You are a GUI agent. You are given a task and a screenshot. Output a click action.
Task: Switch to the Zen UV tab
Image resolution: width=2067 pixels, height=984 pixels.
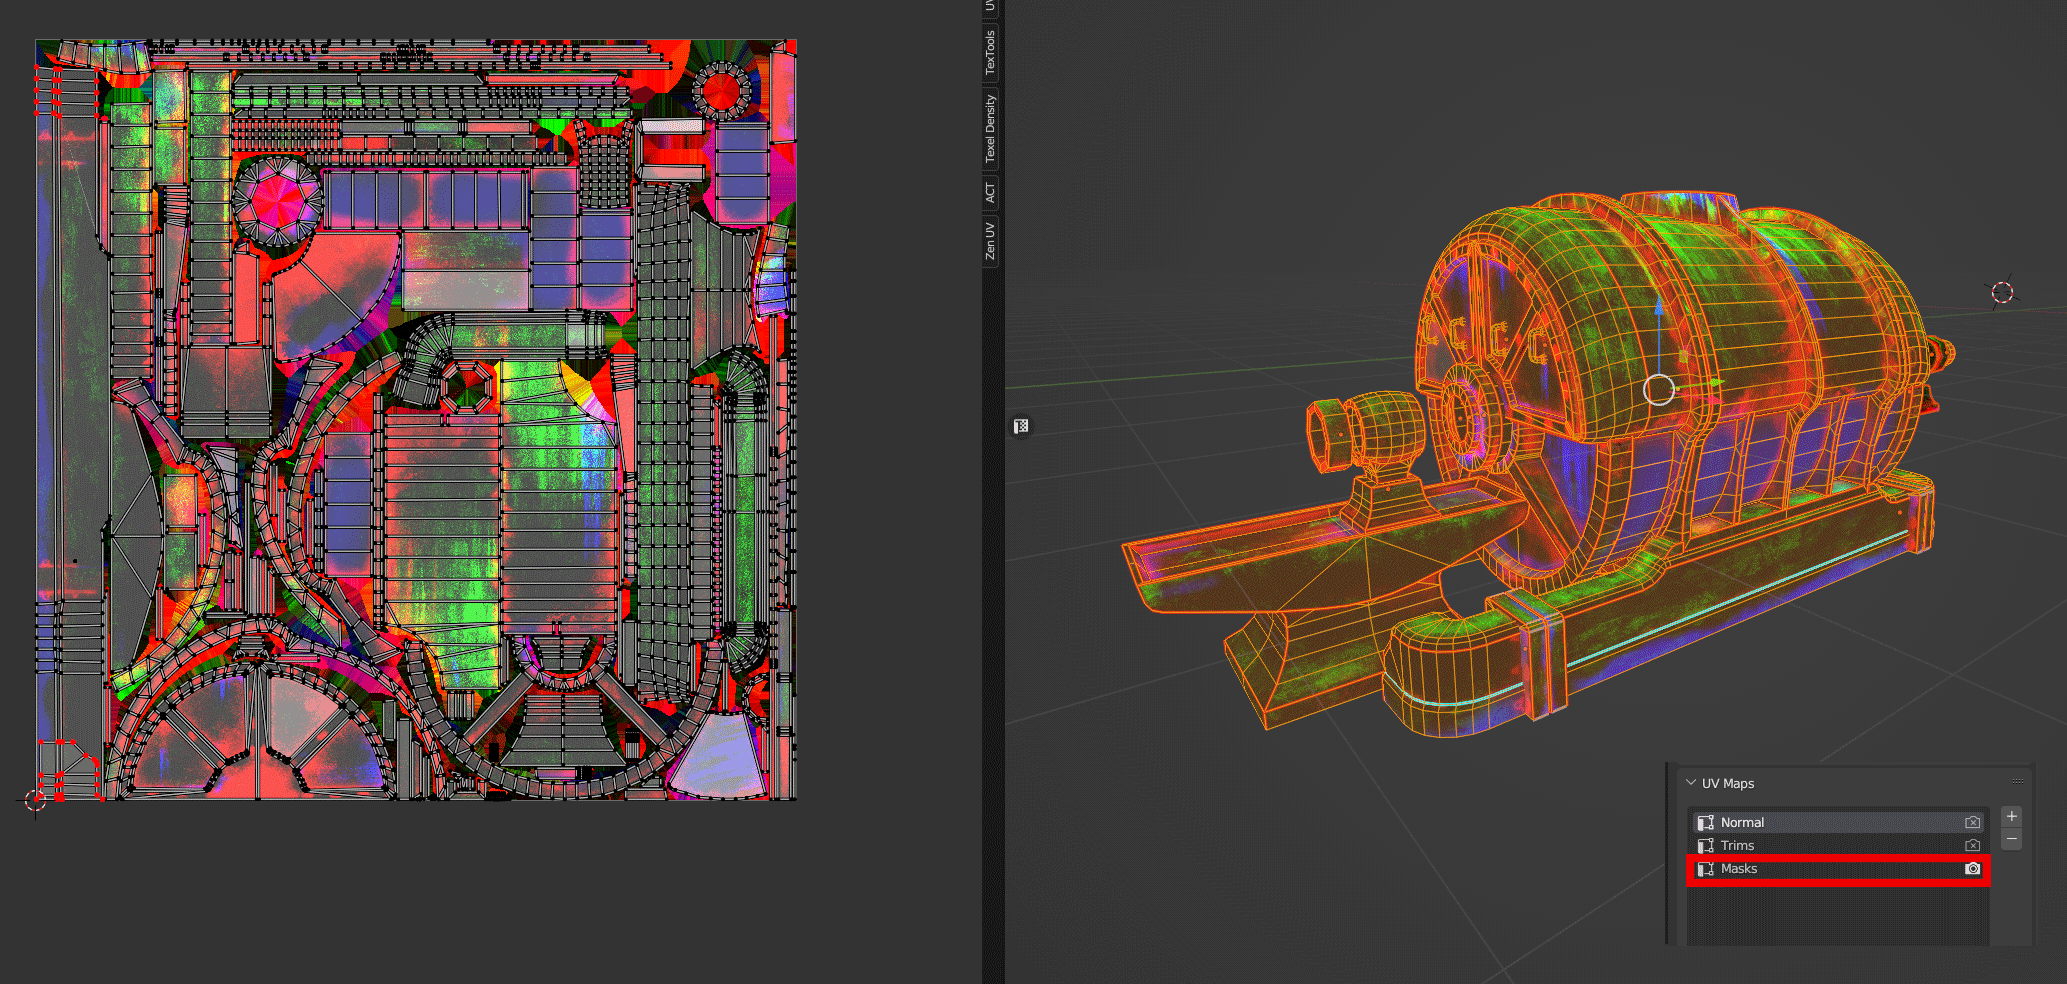990,241
